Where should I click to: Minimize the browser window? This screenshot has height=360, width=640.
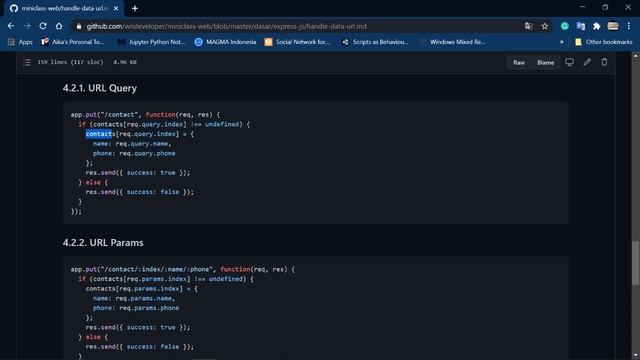pyautogui.click(x=582, y=7)
